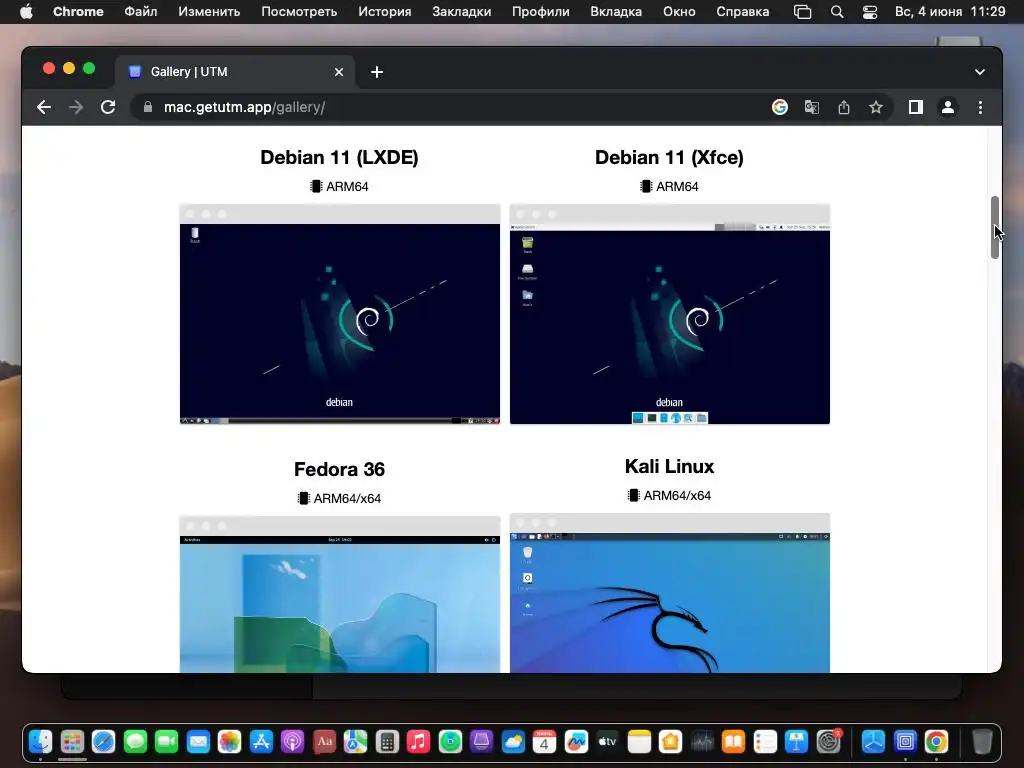Open Trash from the Dock
Screen dimensions: 1024x768
point(982,741)
